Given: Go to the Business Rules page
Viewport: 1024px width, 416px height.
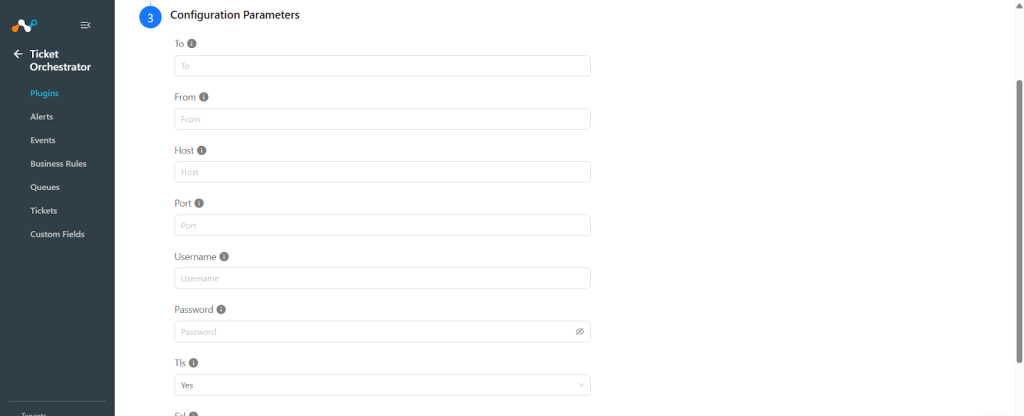Looking at the screenshot, I should (58, 164).
